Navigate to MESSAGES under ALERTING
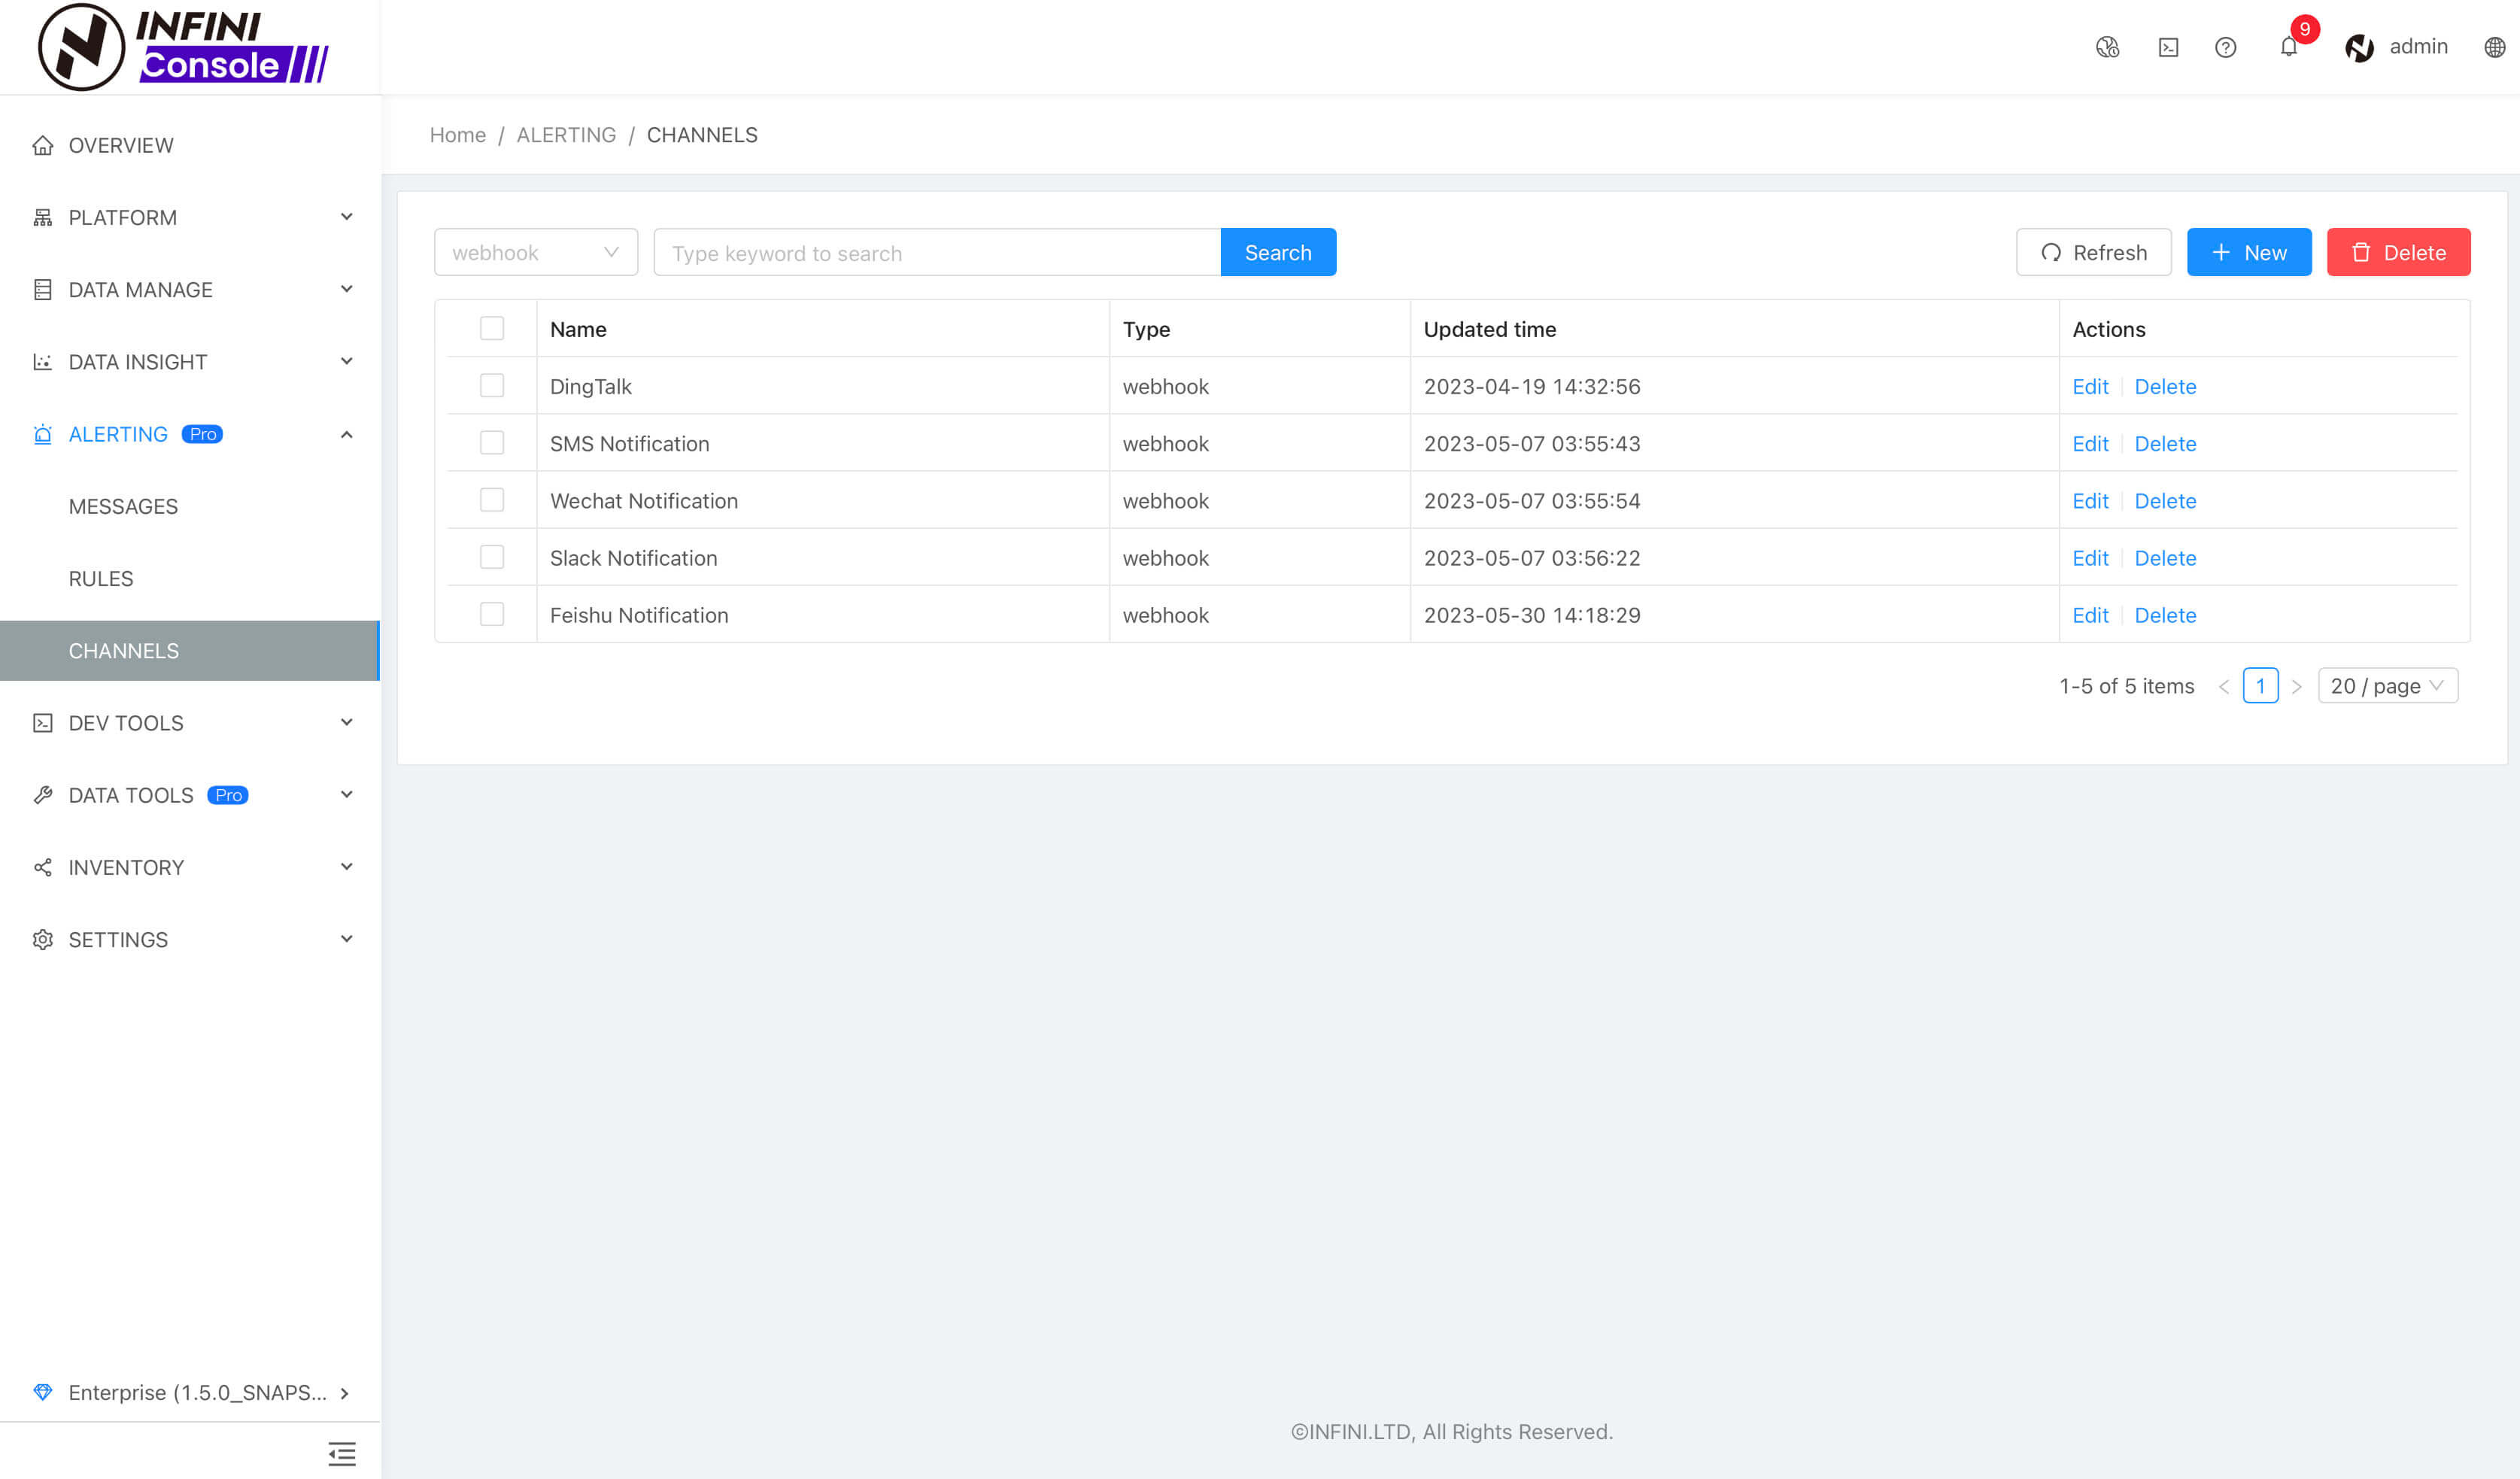Image resolution: width=2520 pixels, height=1479 pixels. tap(123, 506)
